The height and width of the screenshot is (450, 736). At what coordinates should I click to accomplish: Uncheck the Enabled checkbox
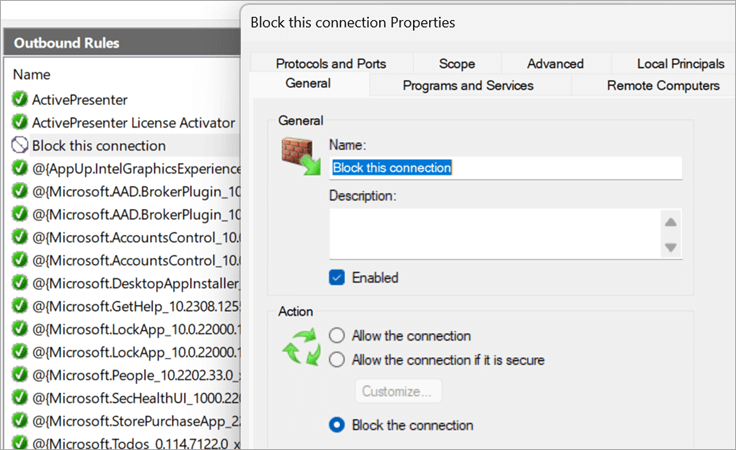click(x=338, y=277)
